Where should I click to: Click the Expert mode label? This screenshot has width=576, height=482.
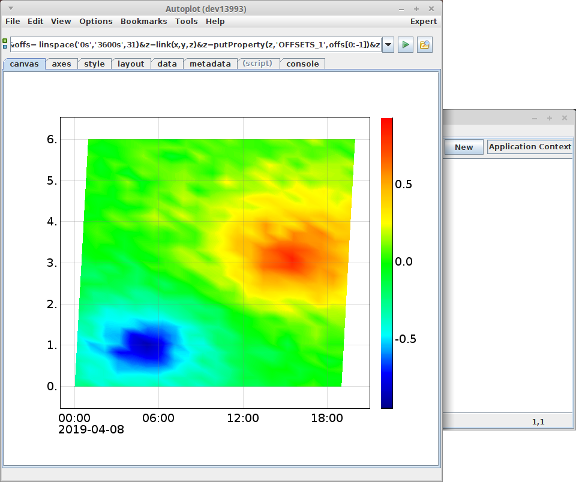(x=424, y=21)
